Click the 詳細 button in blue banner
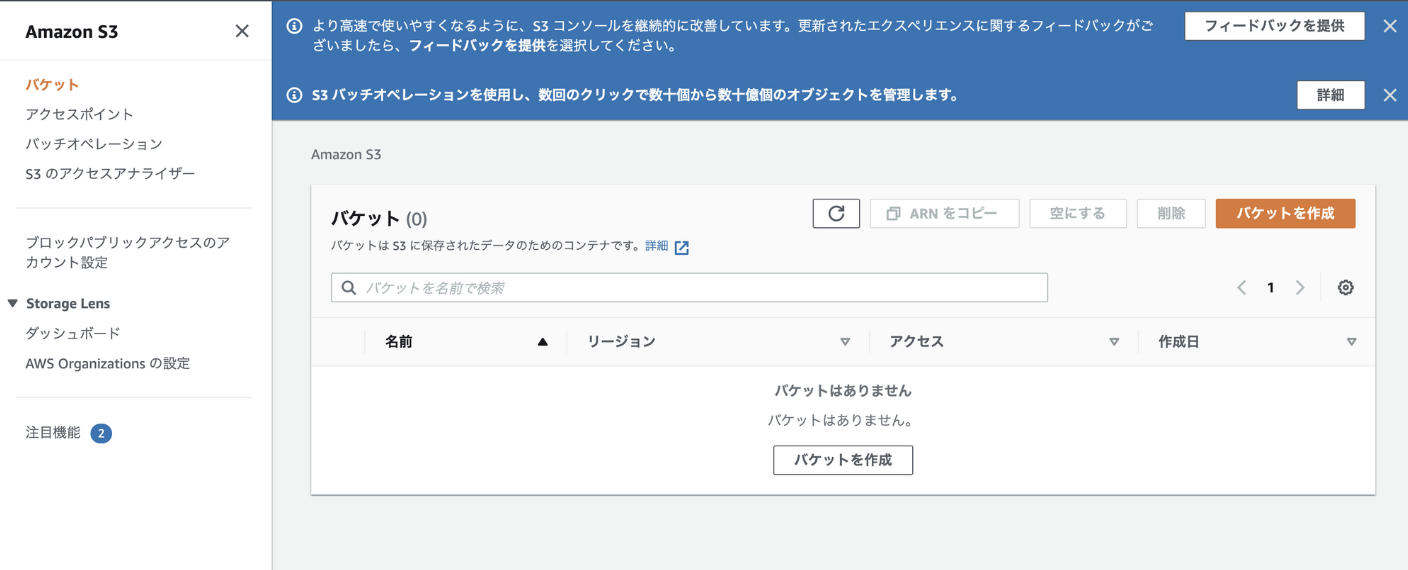Screen dimensions: 1408x570 [1330, 95]
